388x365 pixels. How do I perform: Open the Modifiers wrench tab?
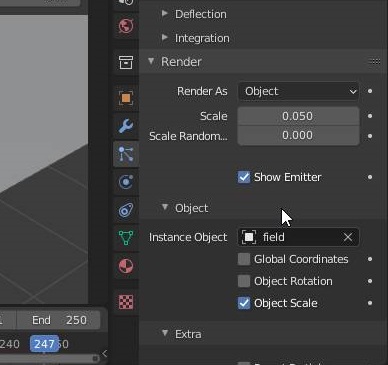pyautogui.click(x=126, y=126)
